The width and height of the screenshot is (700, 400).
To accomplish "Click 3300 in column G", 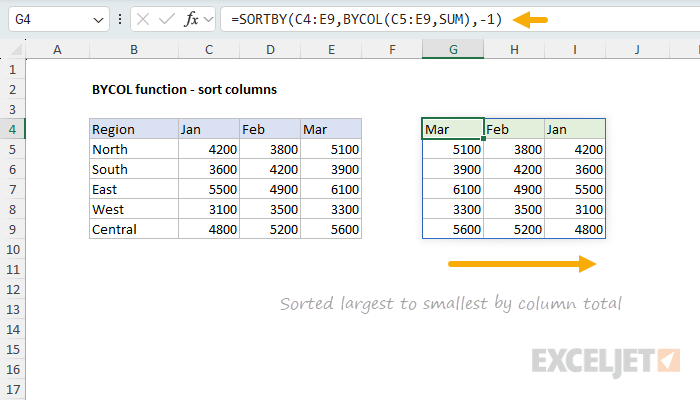I will coord(453,209).
